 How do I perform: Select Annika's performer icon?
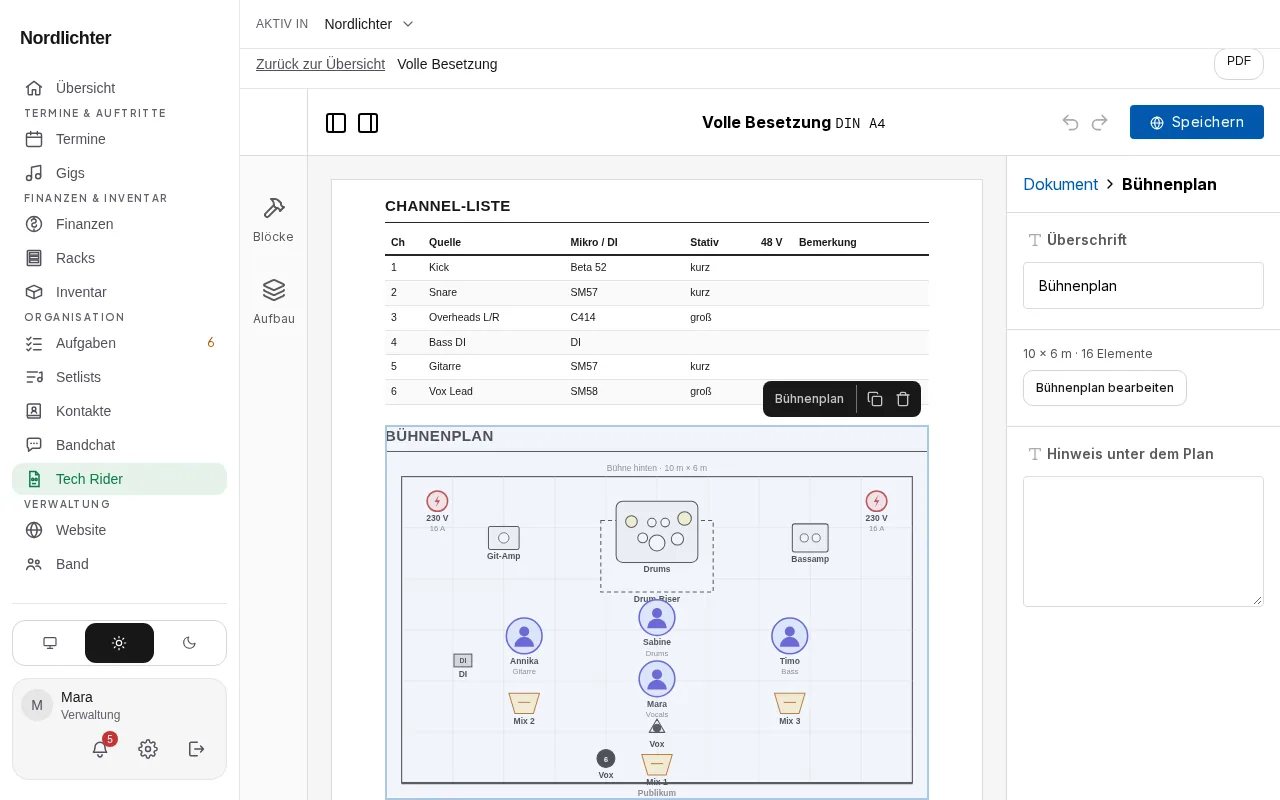(524, 636)
